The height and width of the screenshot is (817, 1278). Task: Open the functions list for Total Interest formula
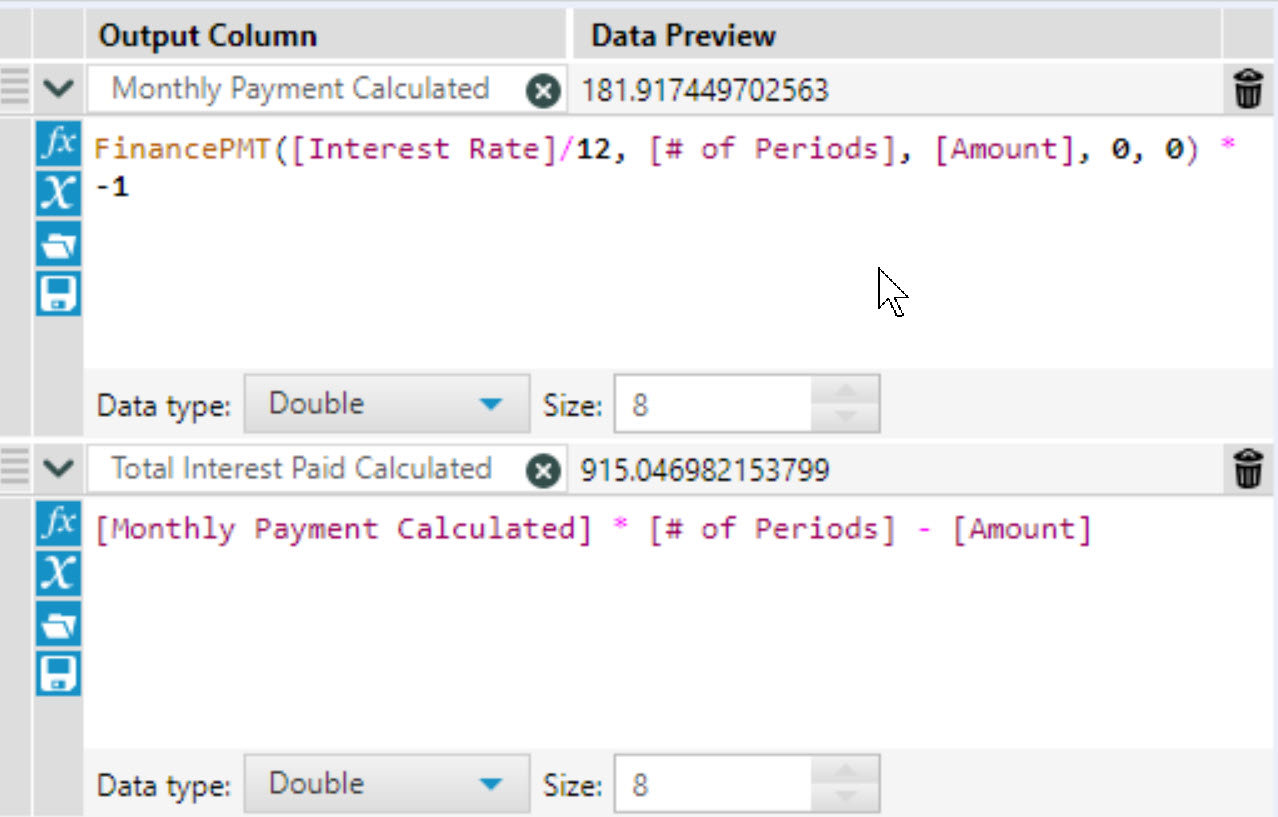coord(57,525)
